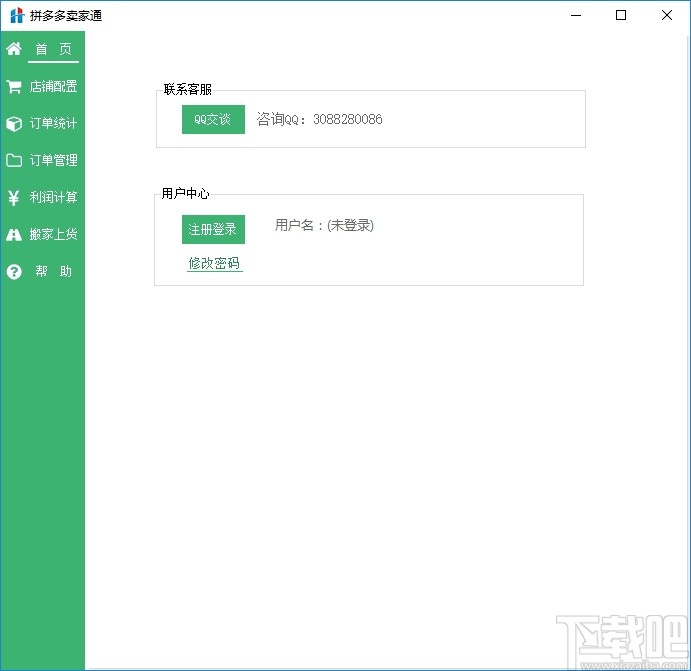Click the home icon in the sidebar
Image resolution: width=691 pixels, height=671 pixels.
pyautogui.click(x=14, y=48)
